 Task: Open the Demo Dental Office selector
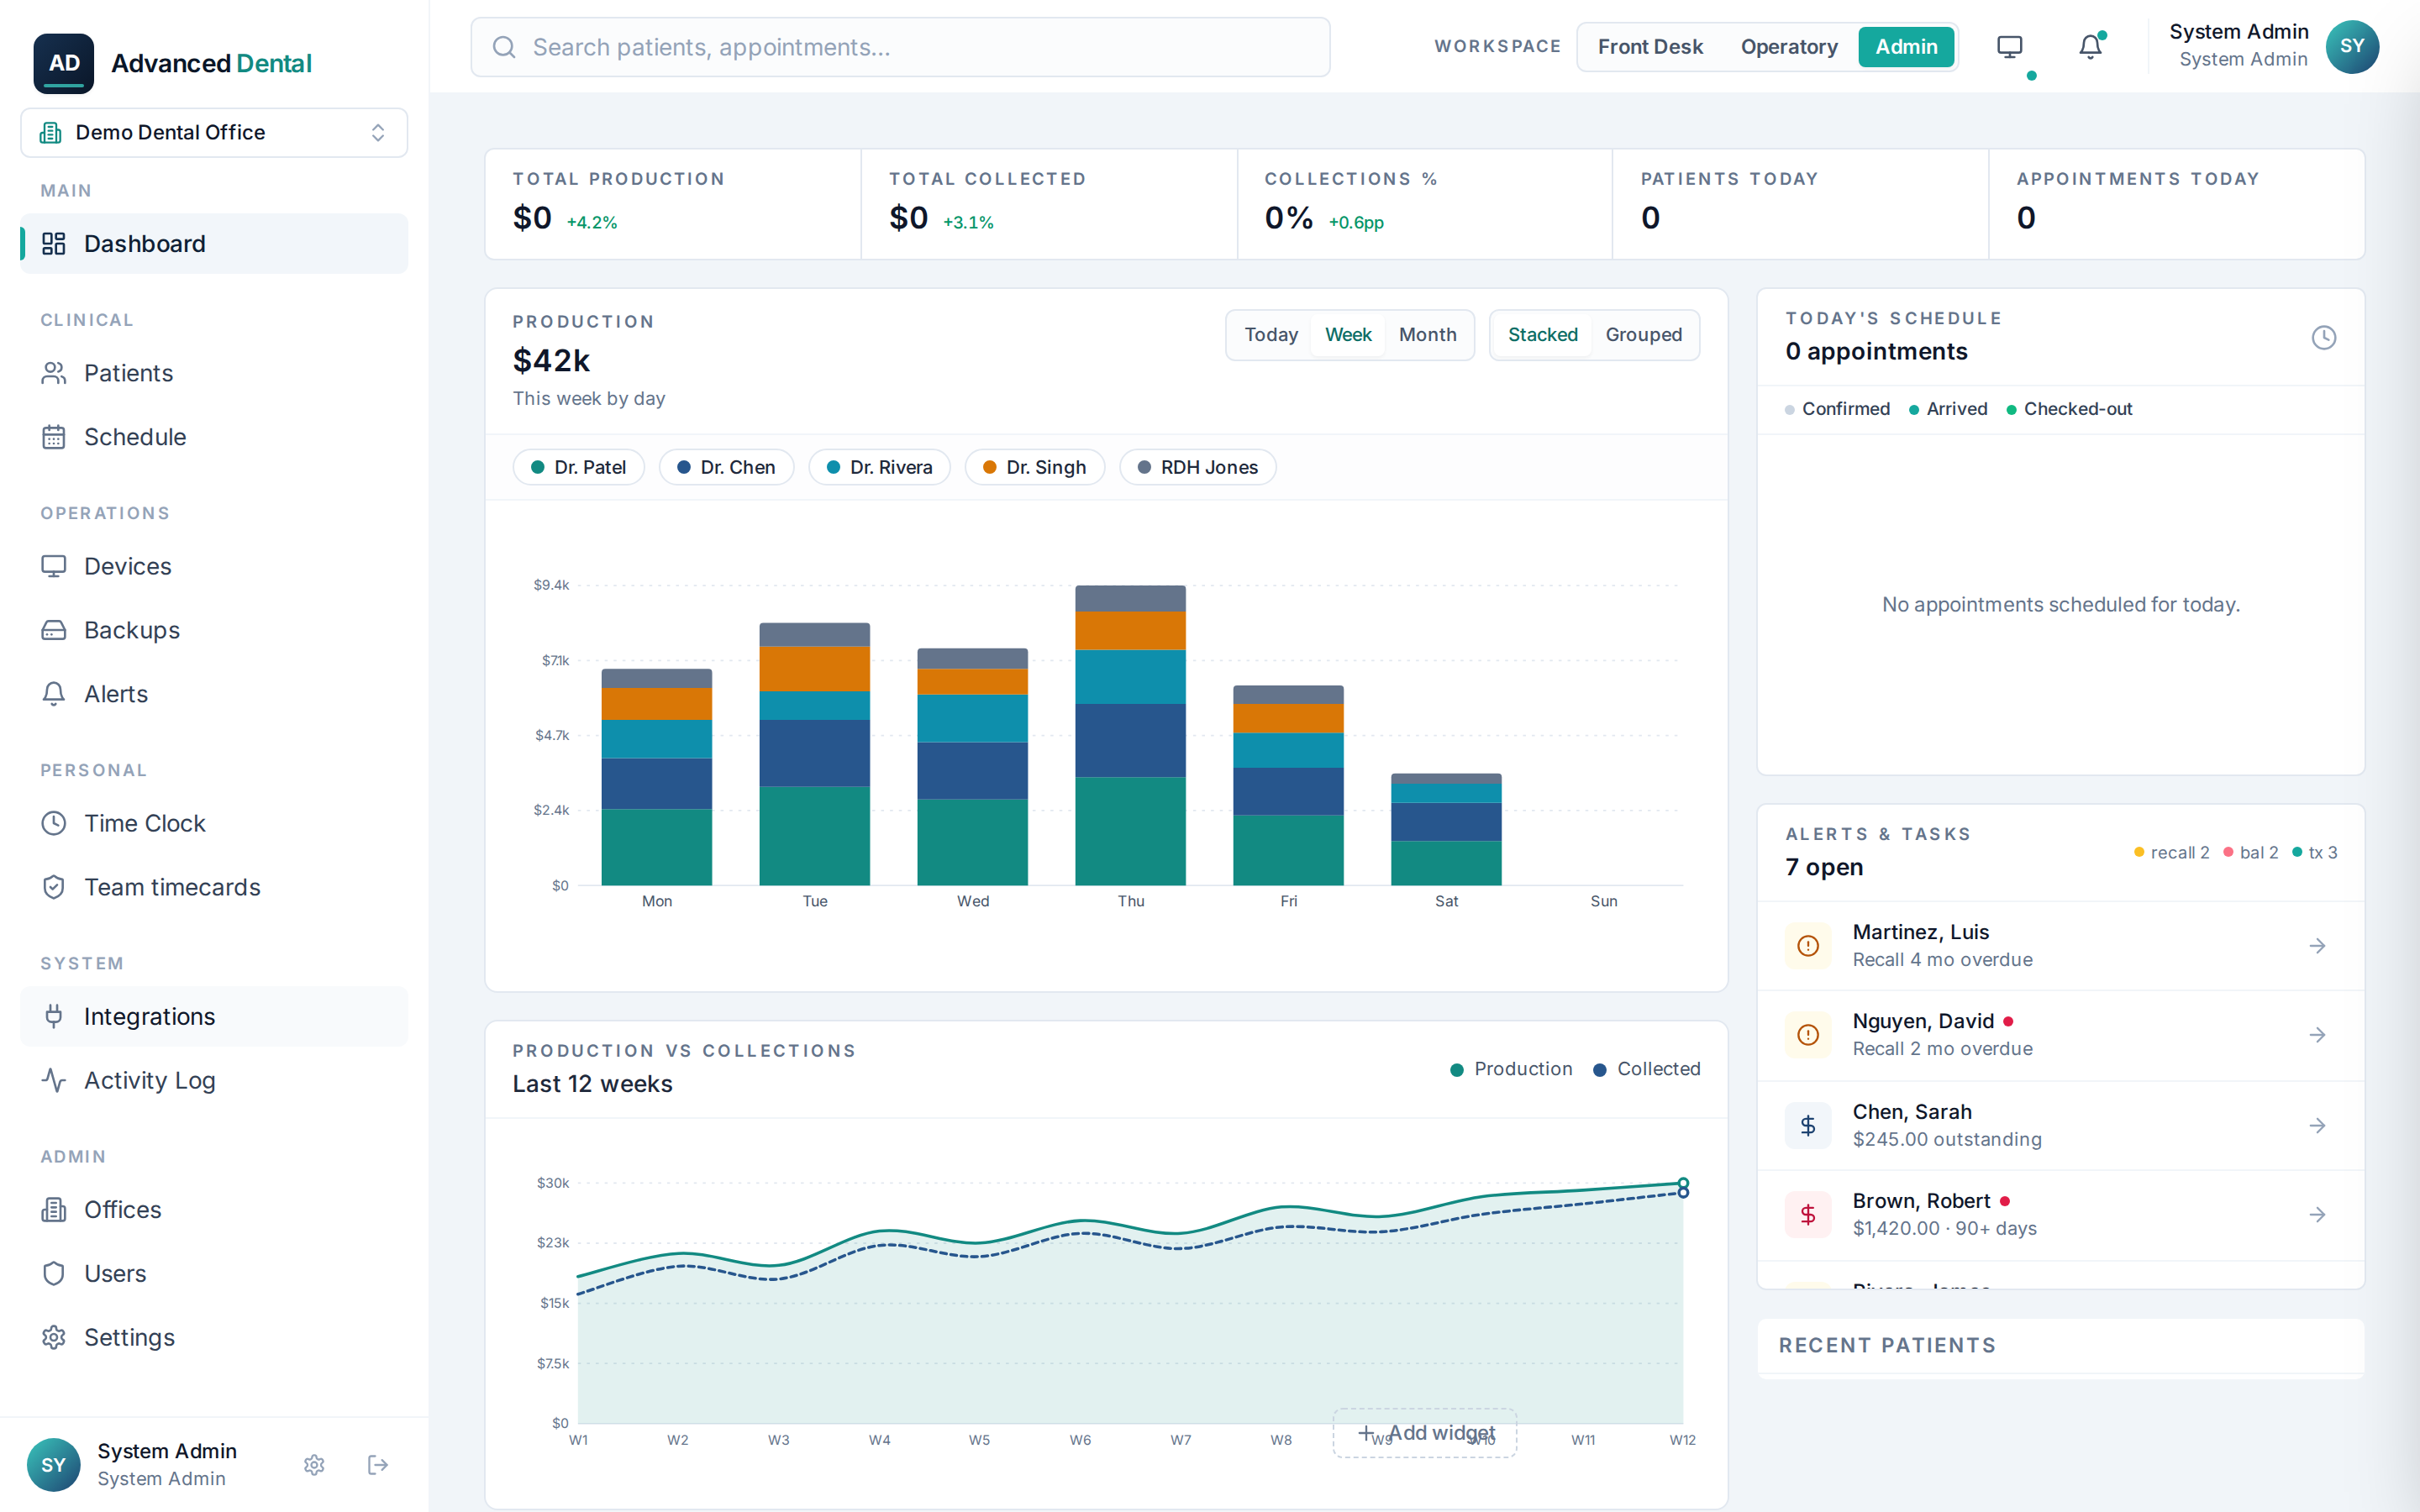point(214,132)
